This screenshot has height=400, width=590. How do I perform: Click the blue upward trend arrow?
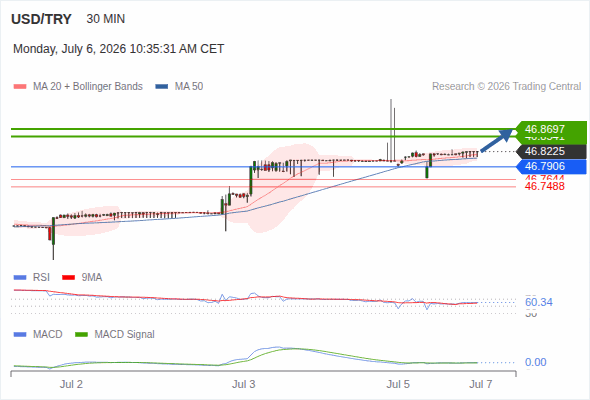pos(497,140)
